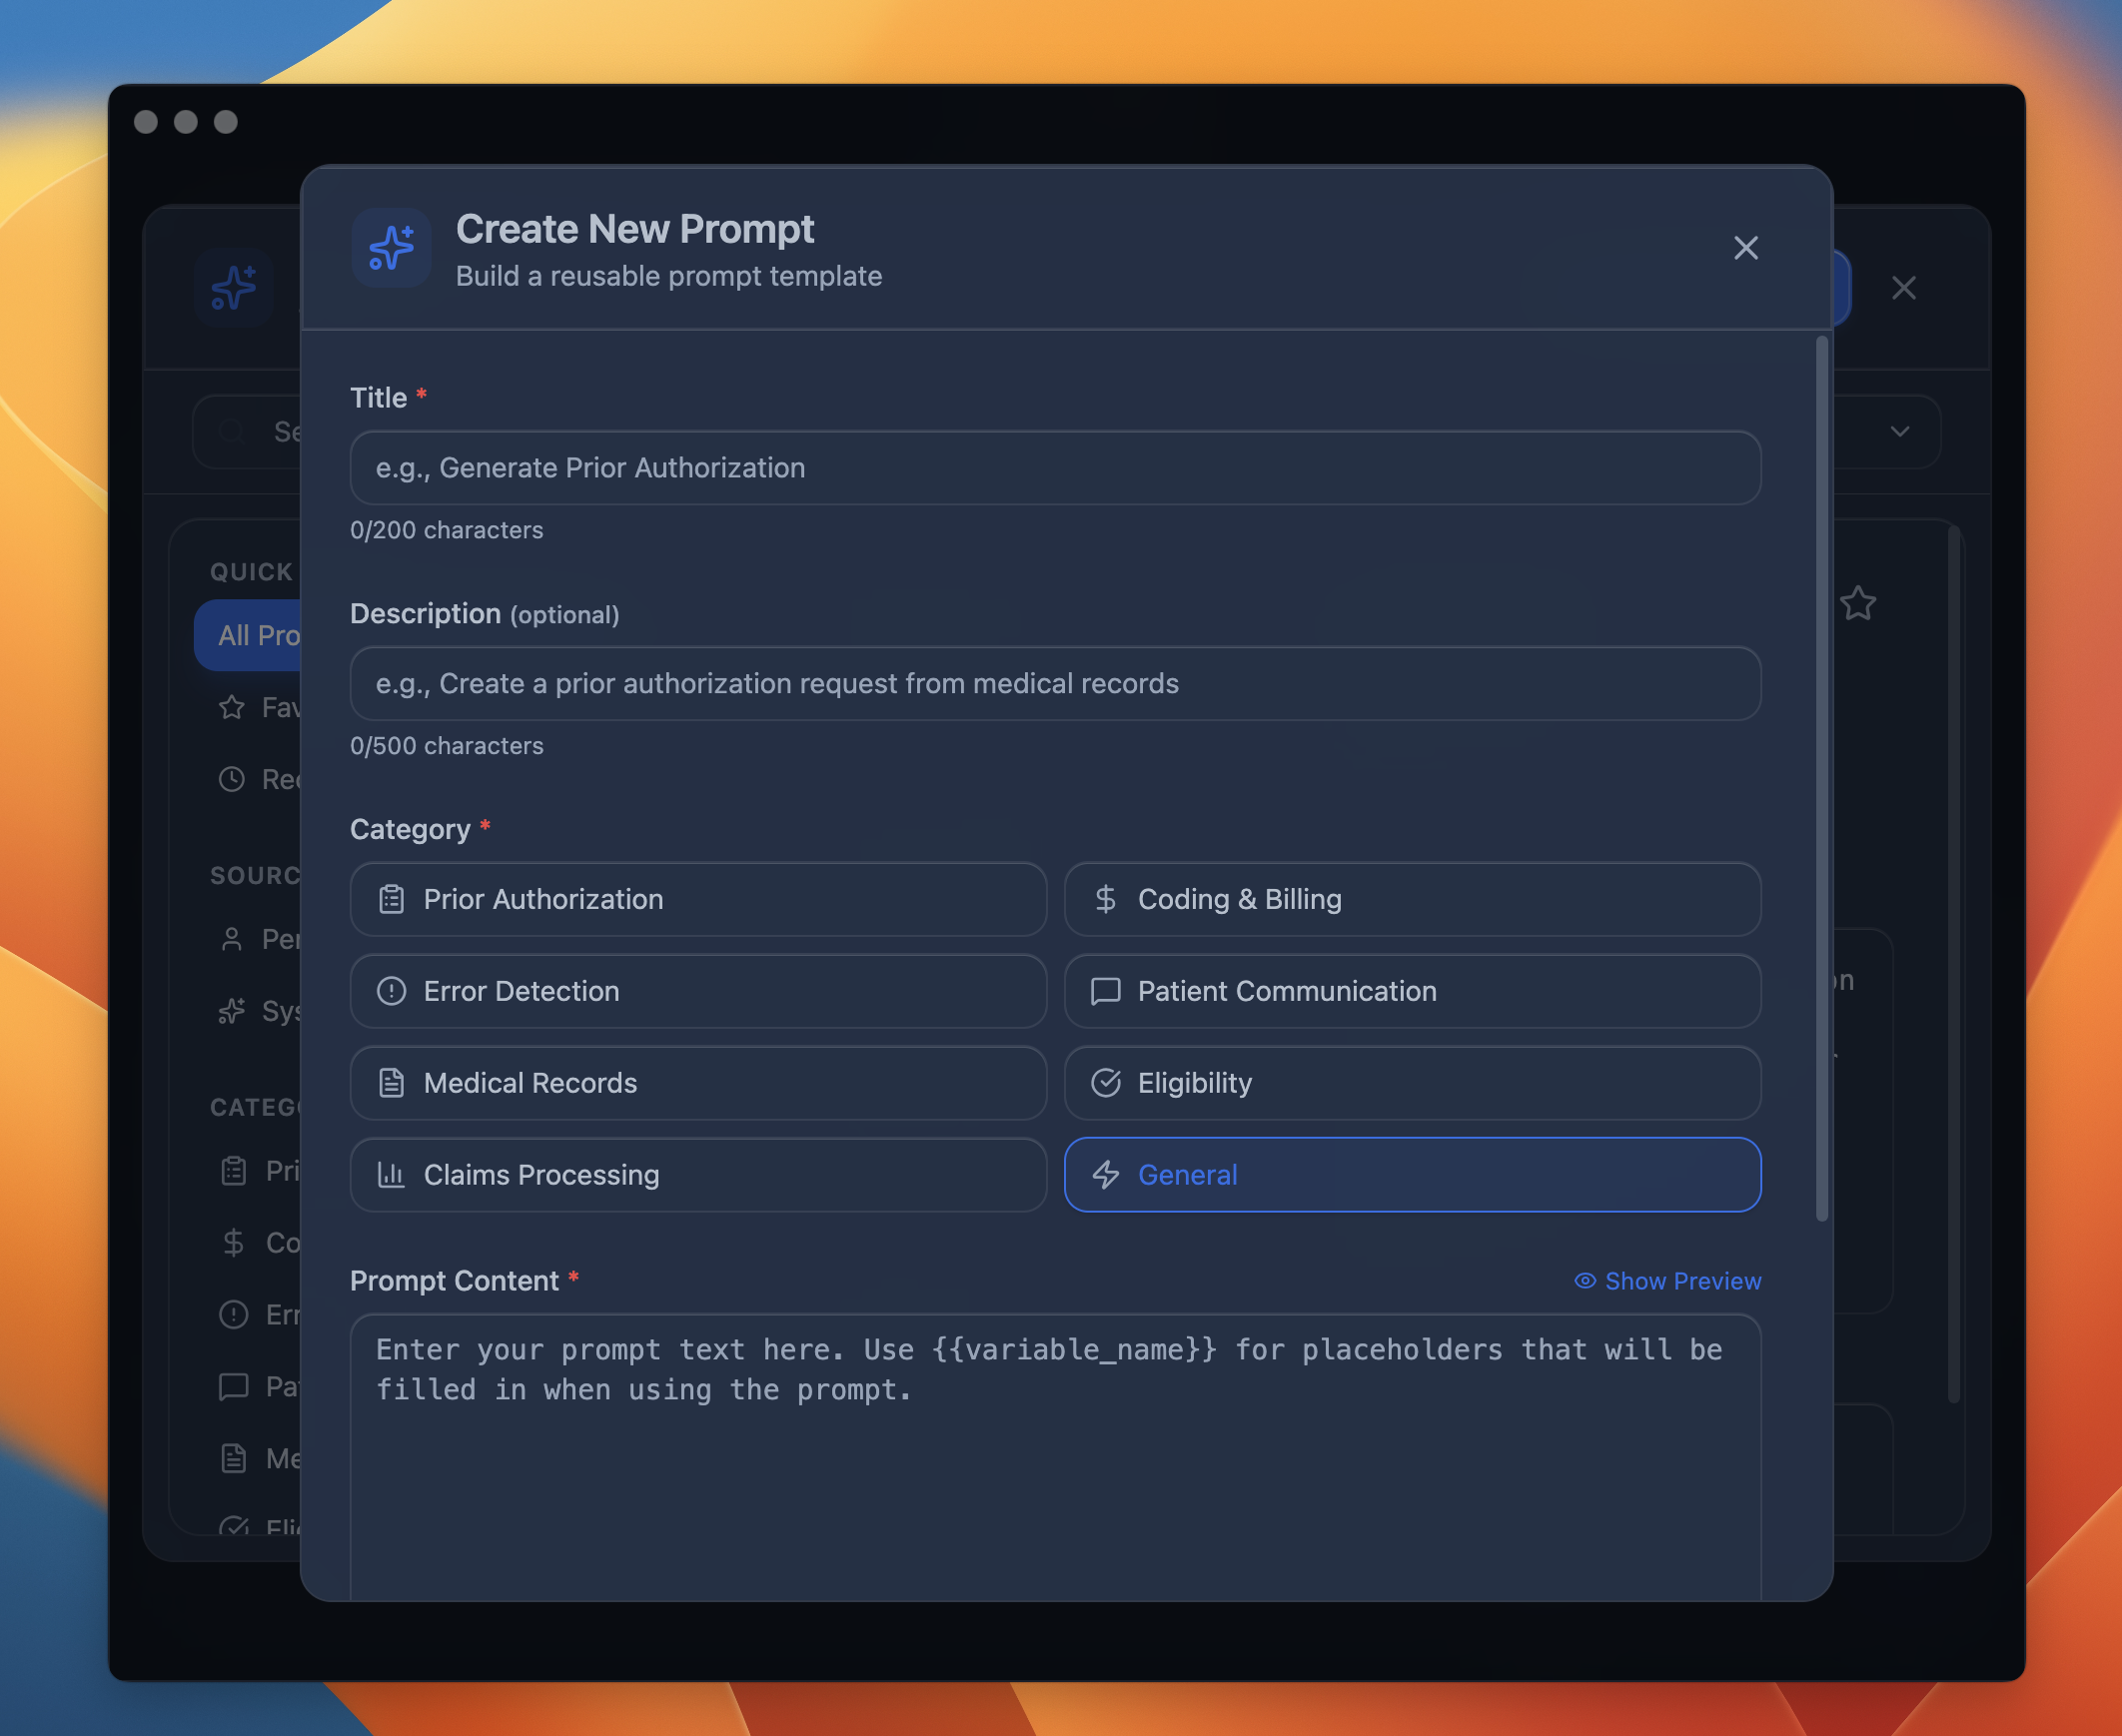The height and width of the screenshot is (1736, 2122).
Task: Click the bar chart icon for Claims Processing
Action: click(391, 1175)
